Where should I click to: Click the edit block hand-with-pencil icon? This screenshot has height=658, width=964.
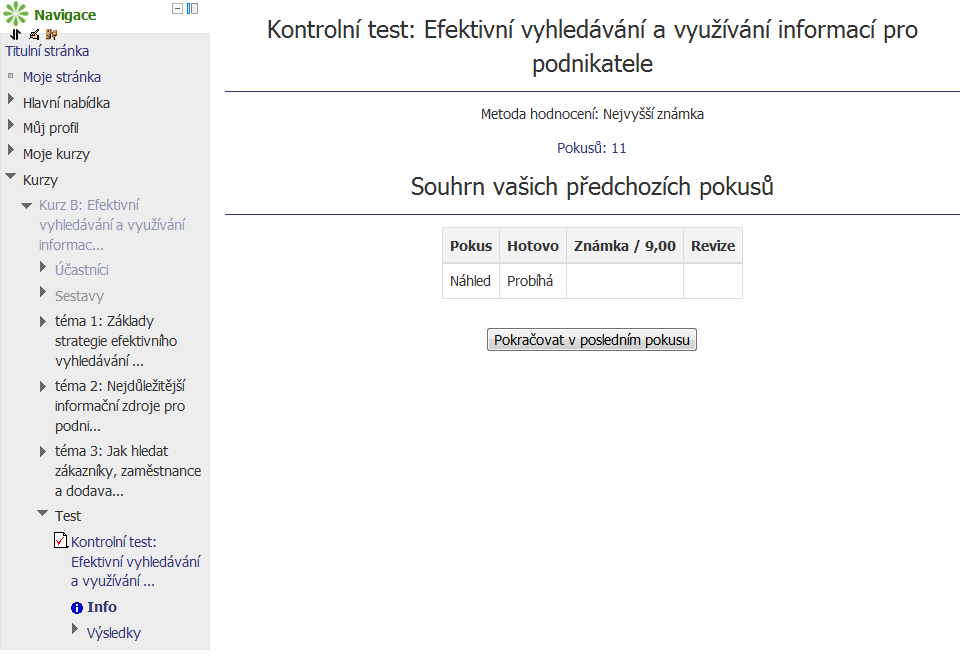click(x=34, y=34)
